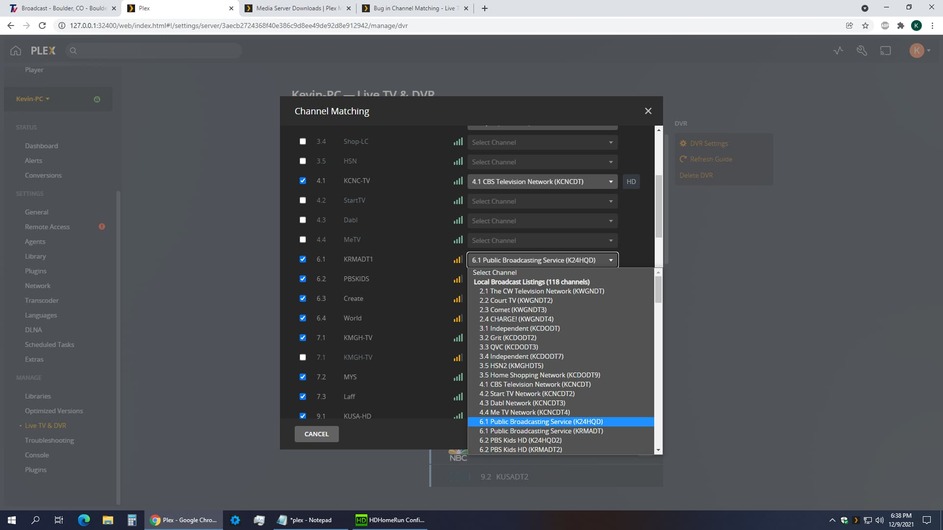
Task: Collapse the 6.1 Public Broadcasting Service dropdown
Action: 542,260
